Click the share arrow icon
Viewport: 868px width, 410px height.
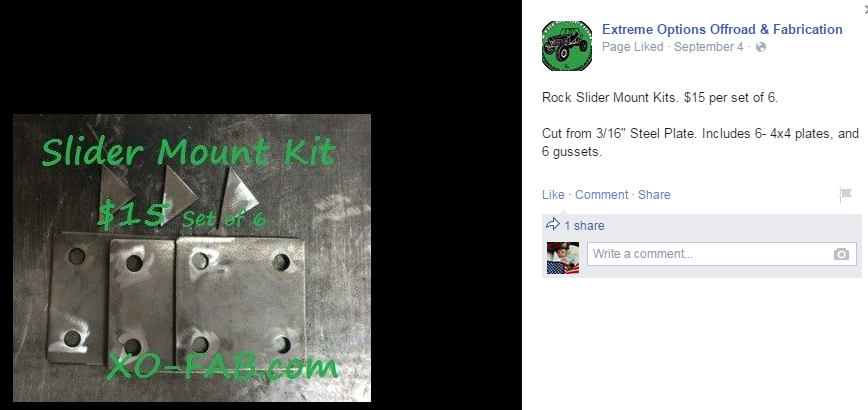[x=552, y=224]
